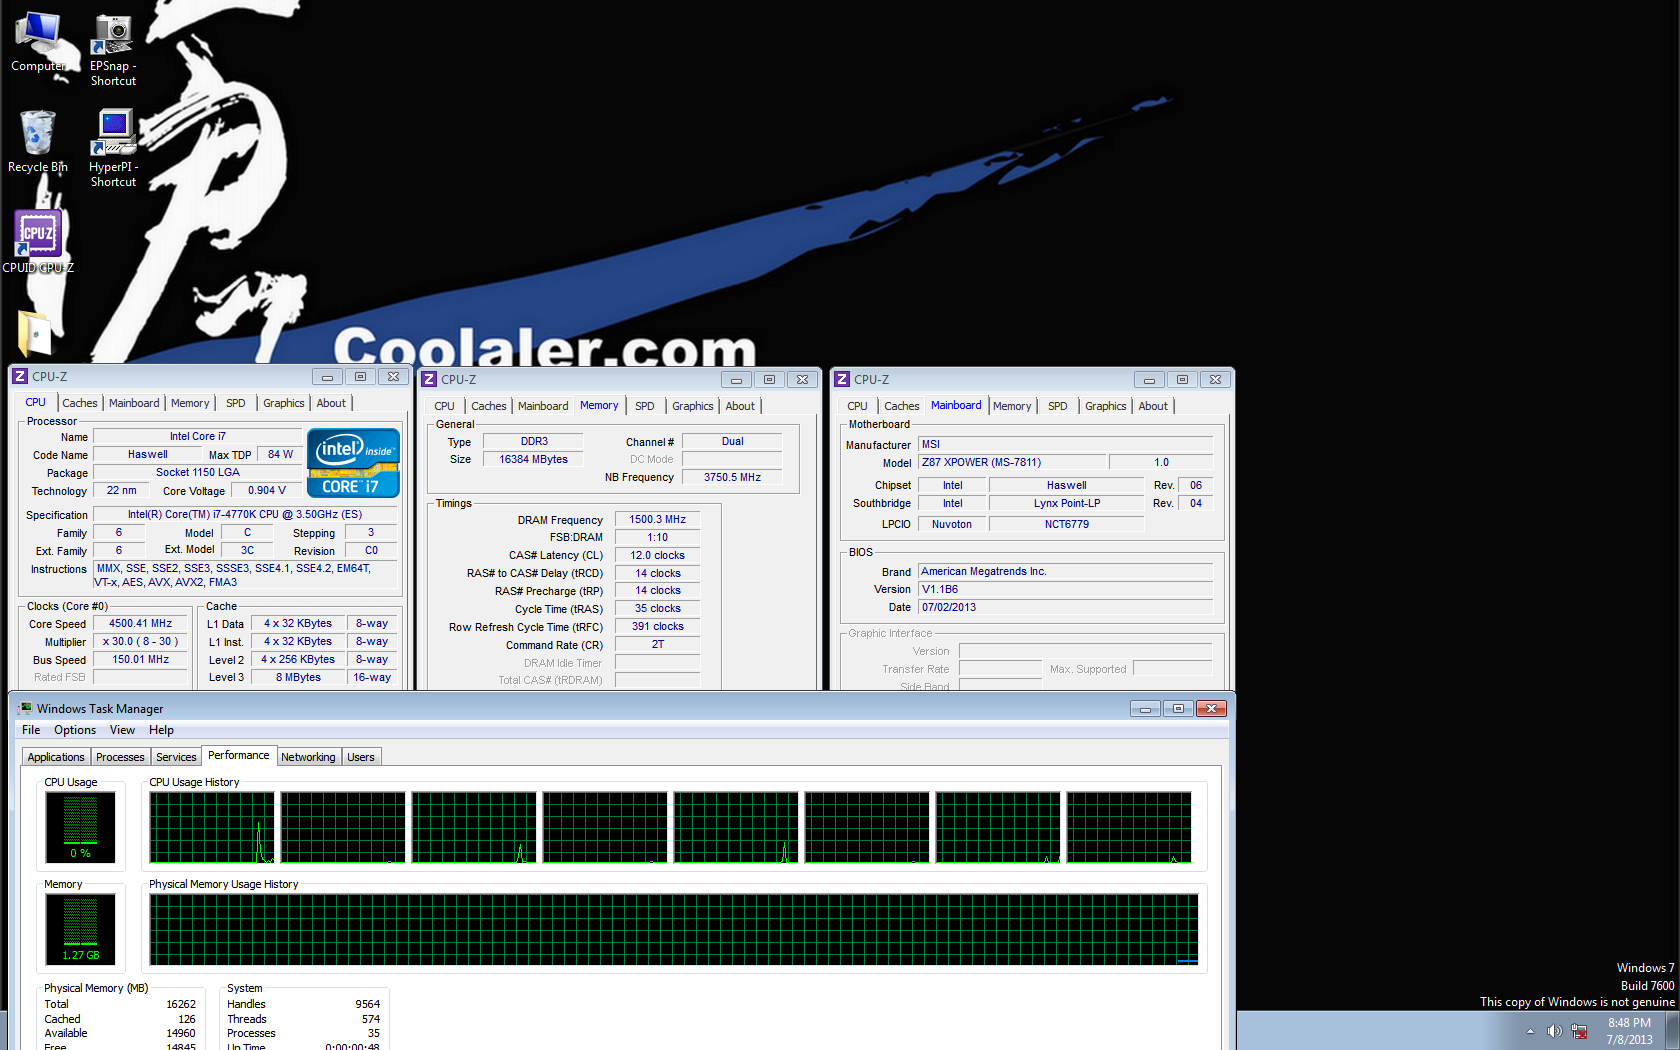Image resolution: width=1680 pixels, height=1050 pixels.
Task: Switch to Services tab in Task Manager
Action: click(176, 758)
